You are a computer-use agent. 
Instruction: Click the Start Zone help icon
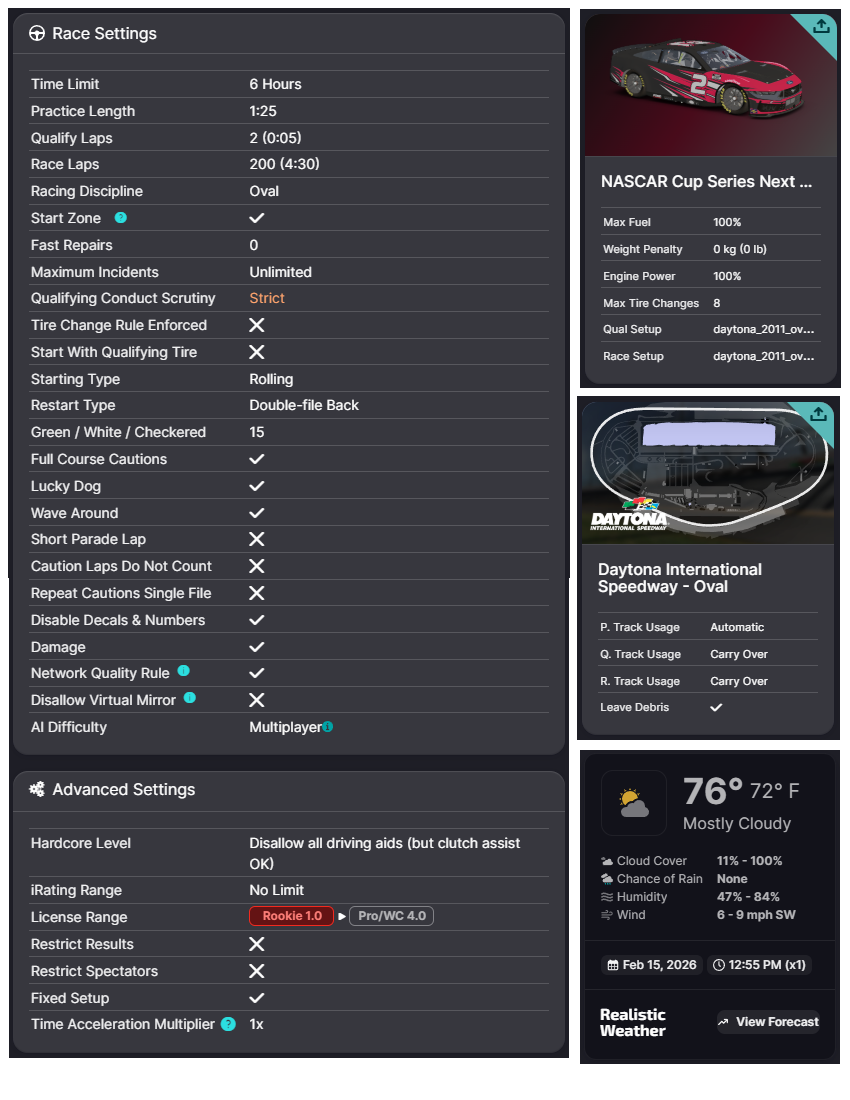(121, 218)
